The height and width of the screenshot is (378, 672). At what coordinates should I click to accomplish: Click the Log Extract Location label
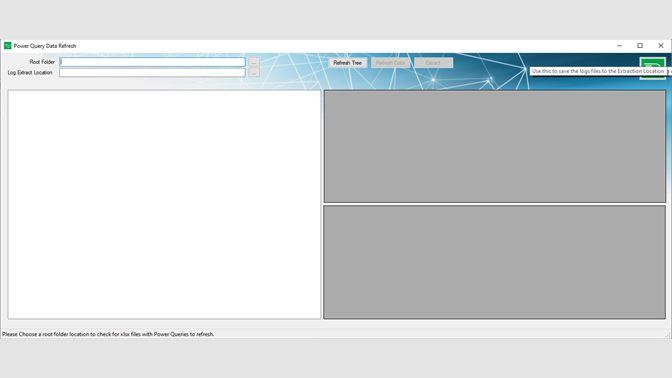(30, 72)
